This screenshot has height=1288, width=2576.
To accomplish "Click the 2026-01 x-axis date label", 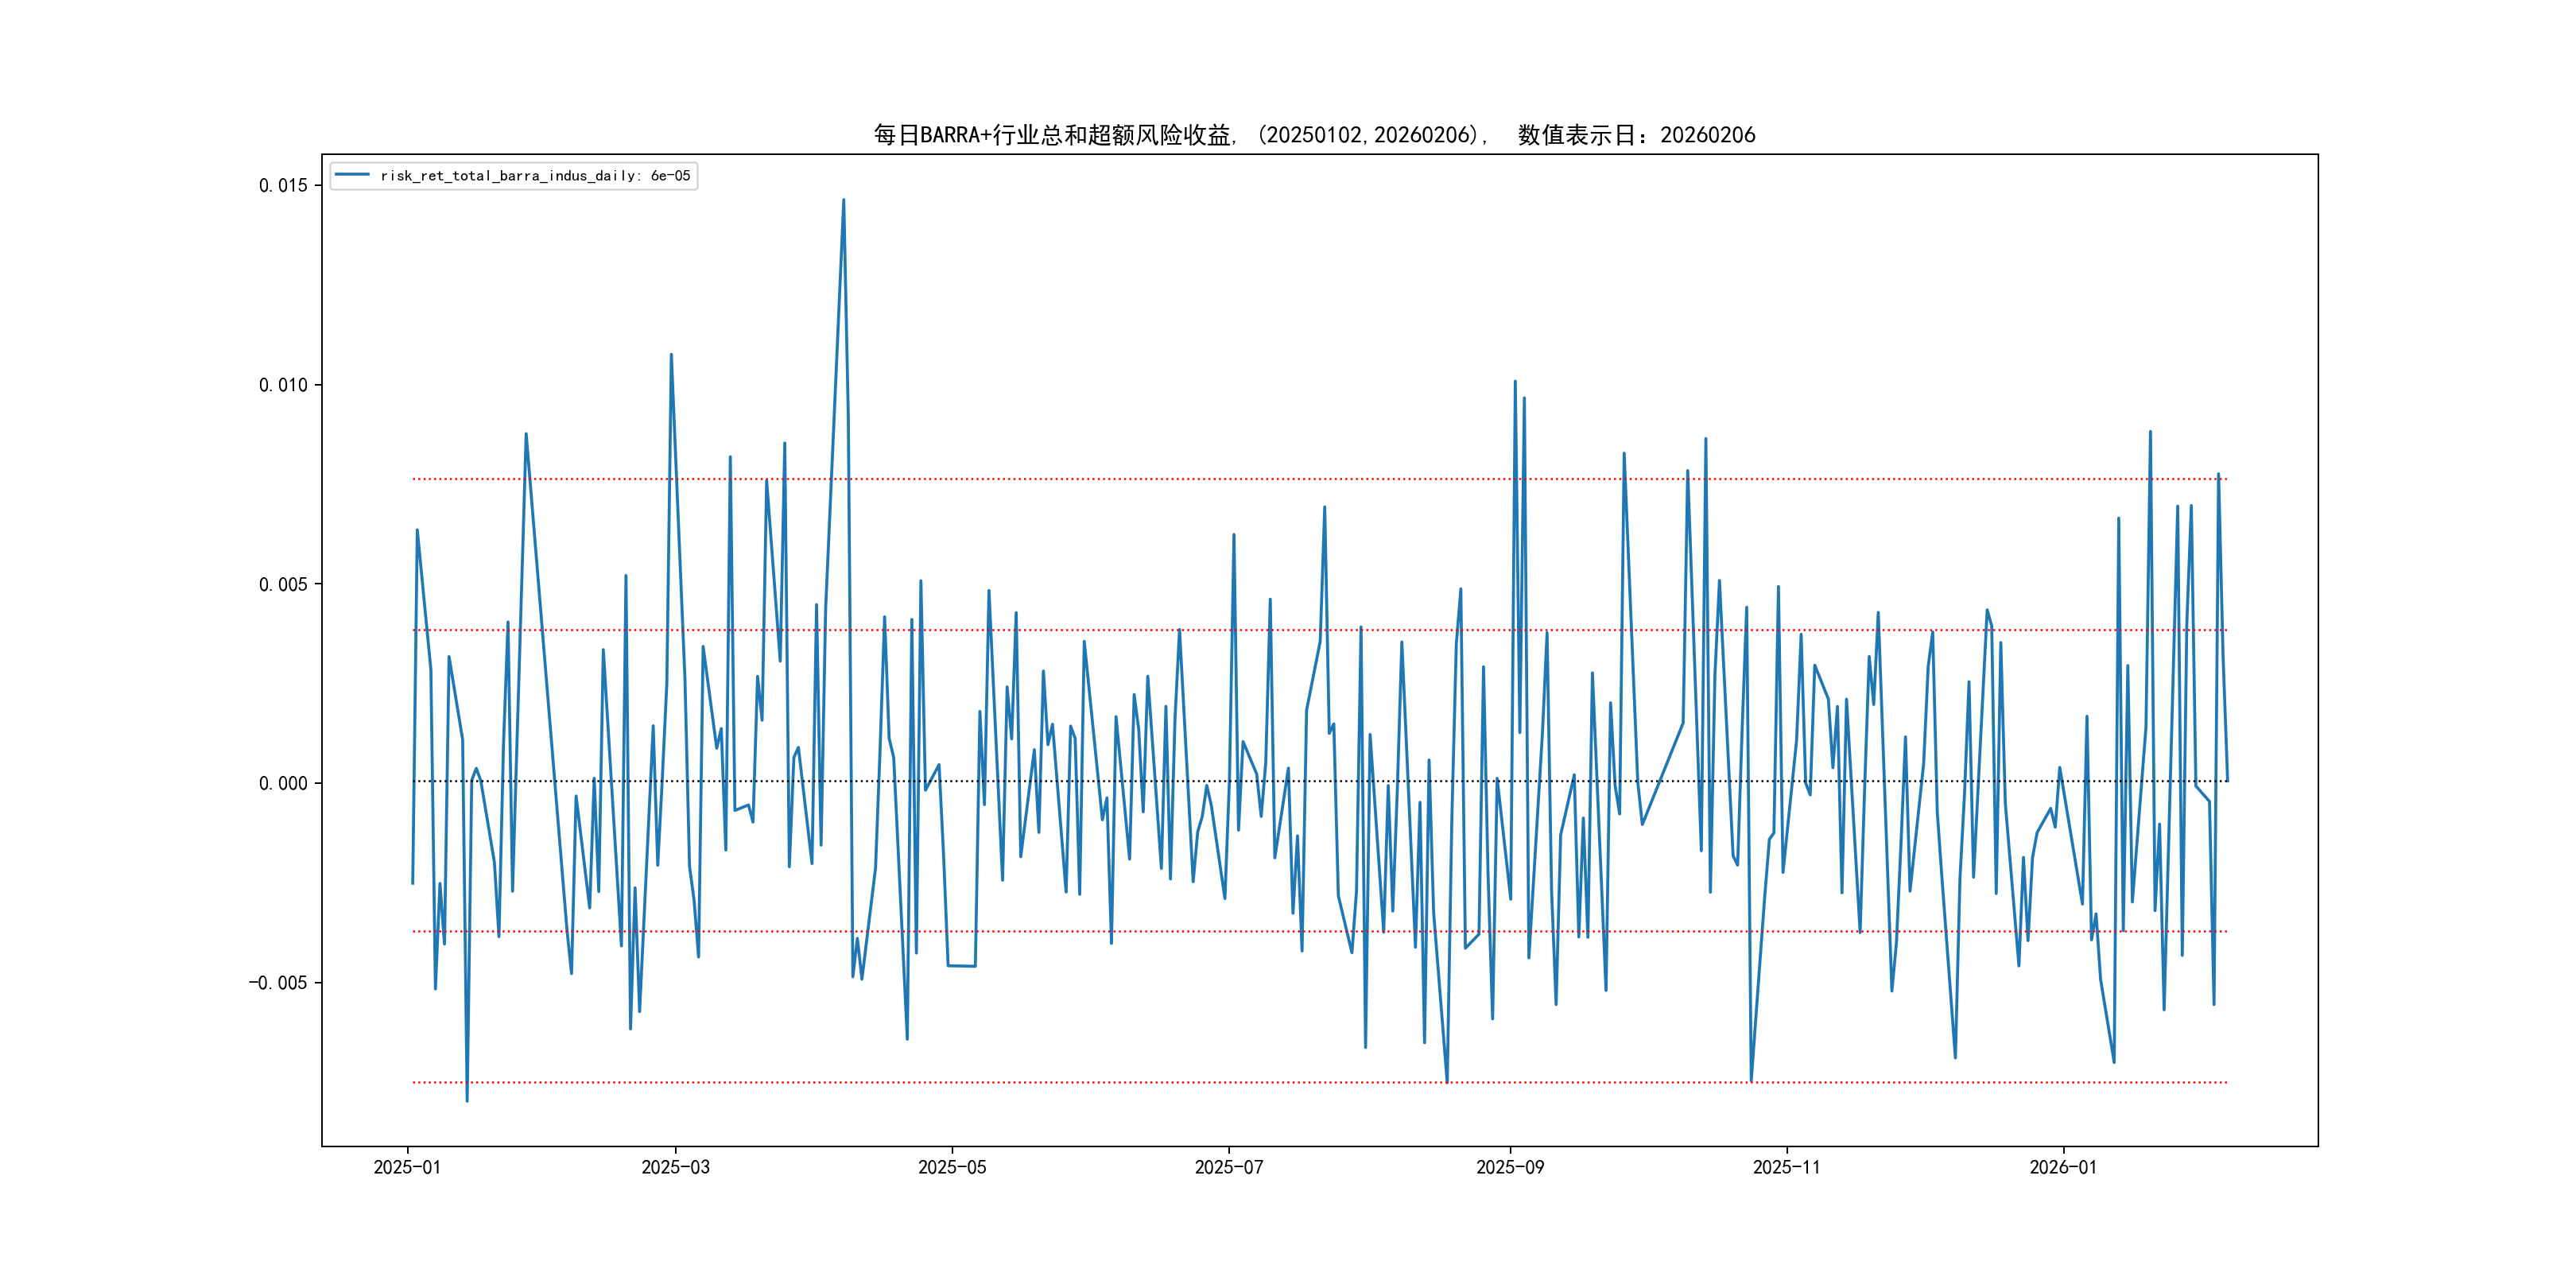I will coord(2063,1167).
